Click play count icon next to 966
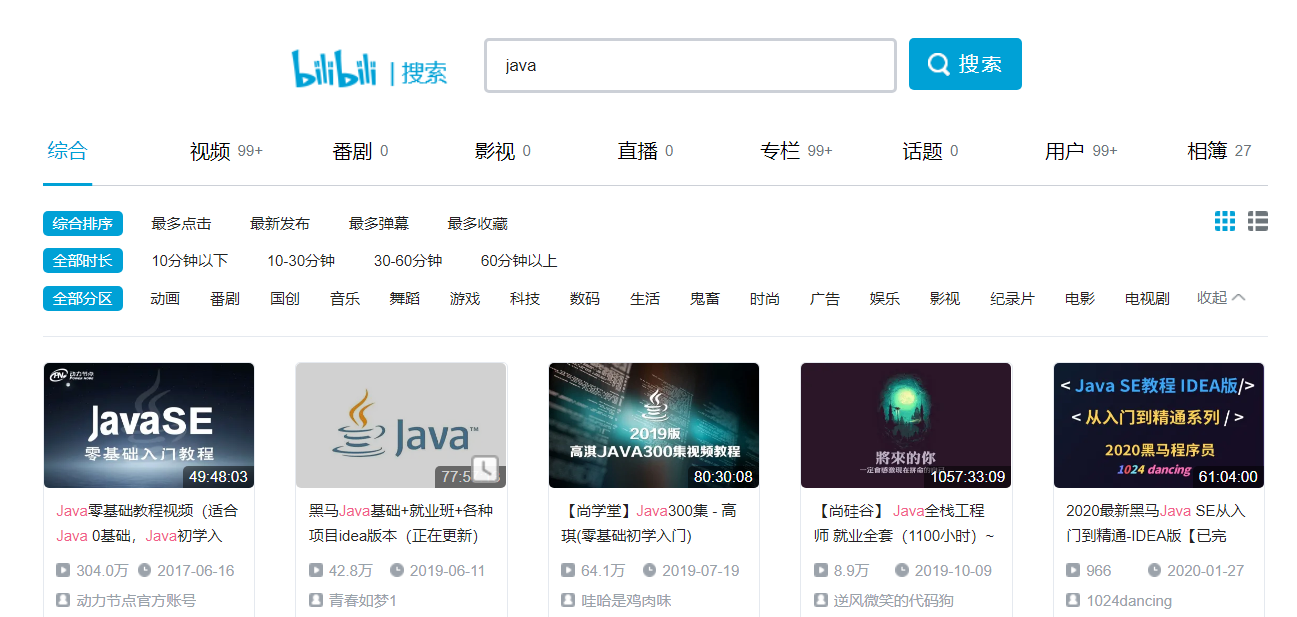 click(1073, 571)
